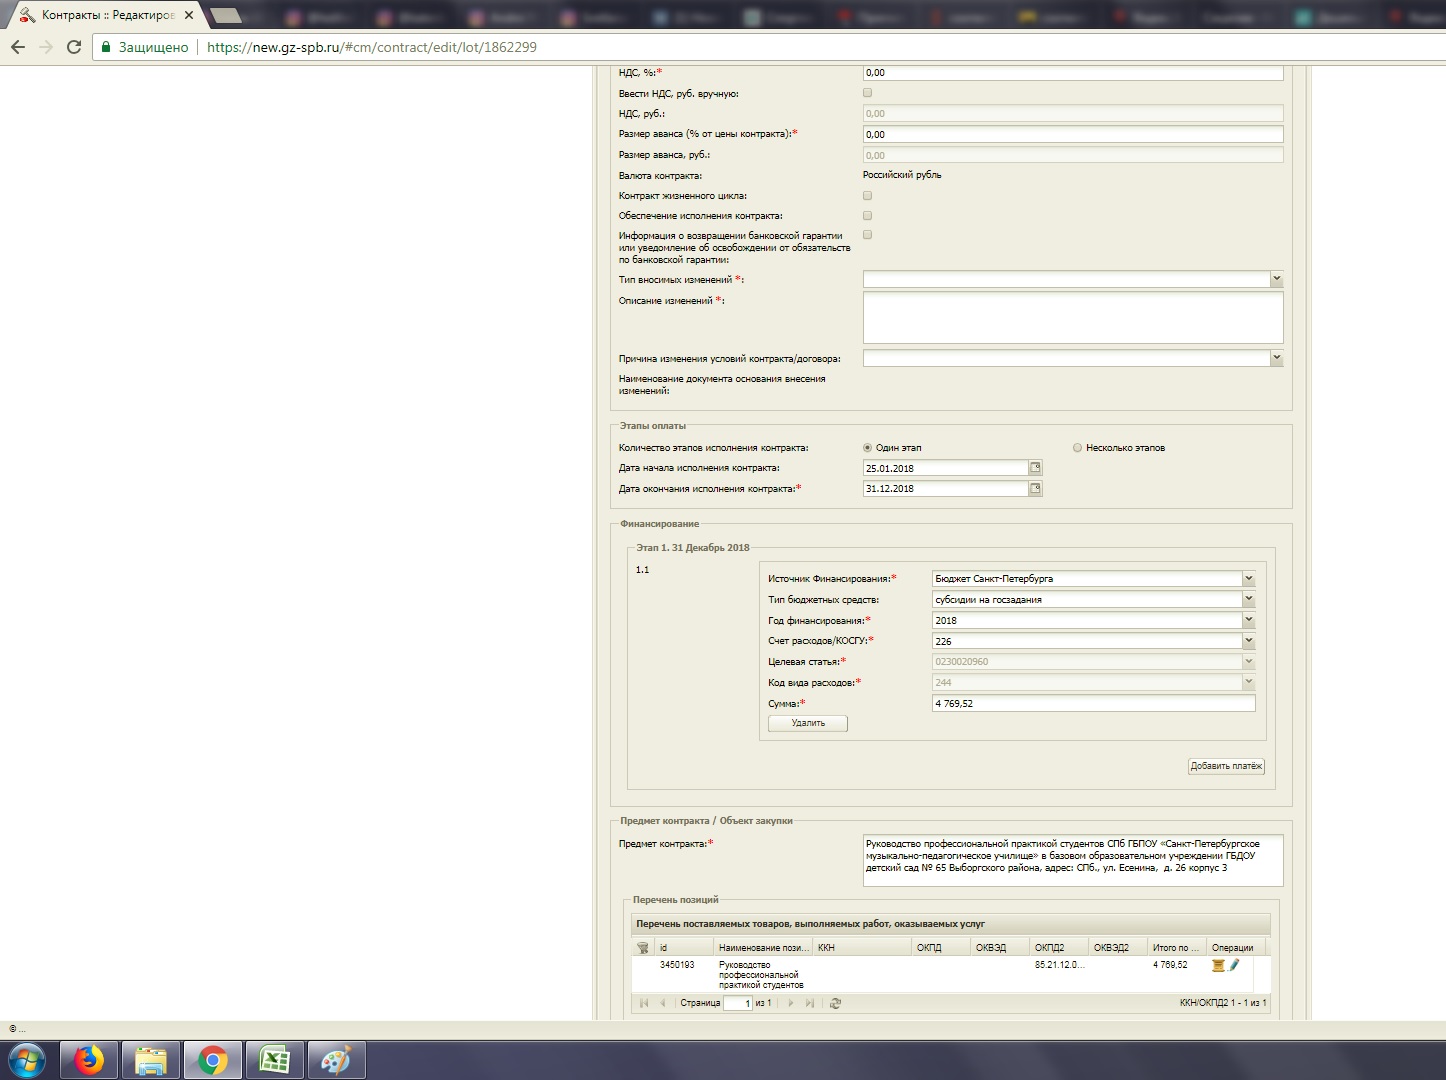
Task: Enable the 'Контракт жизненного цикла' checkbox
Action: point(867,196)
